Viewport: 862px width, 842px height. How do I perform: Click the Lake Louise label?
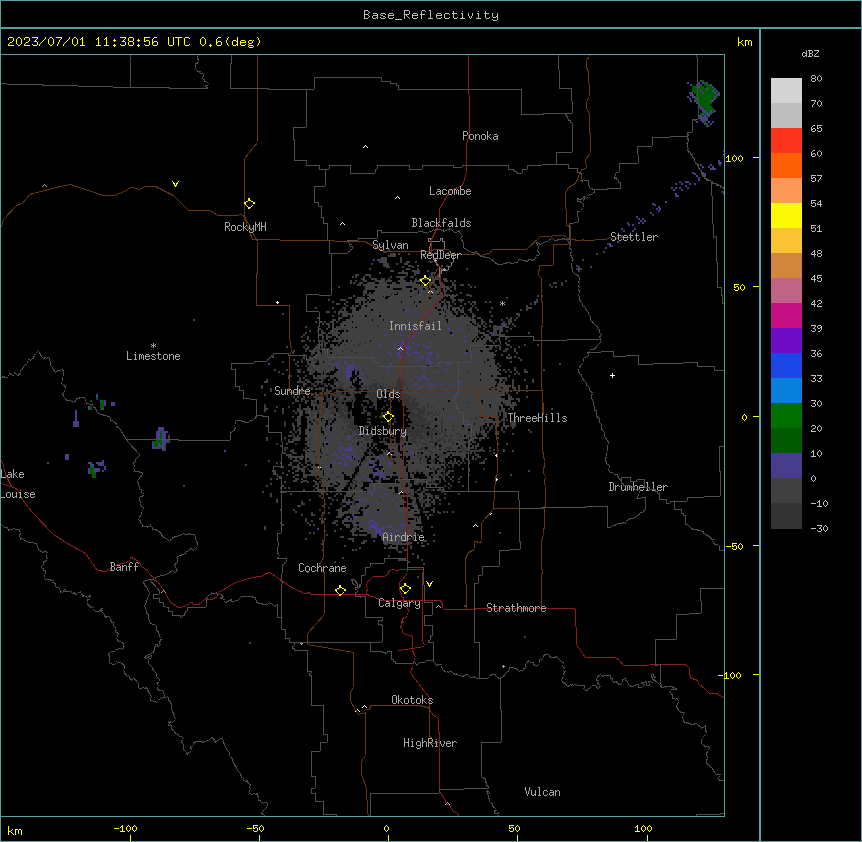(18, 484)
